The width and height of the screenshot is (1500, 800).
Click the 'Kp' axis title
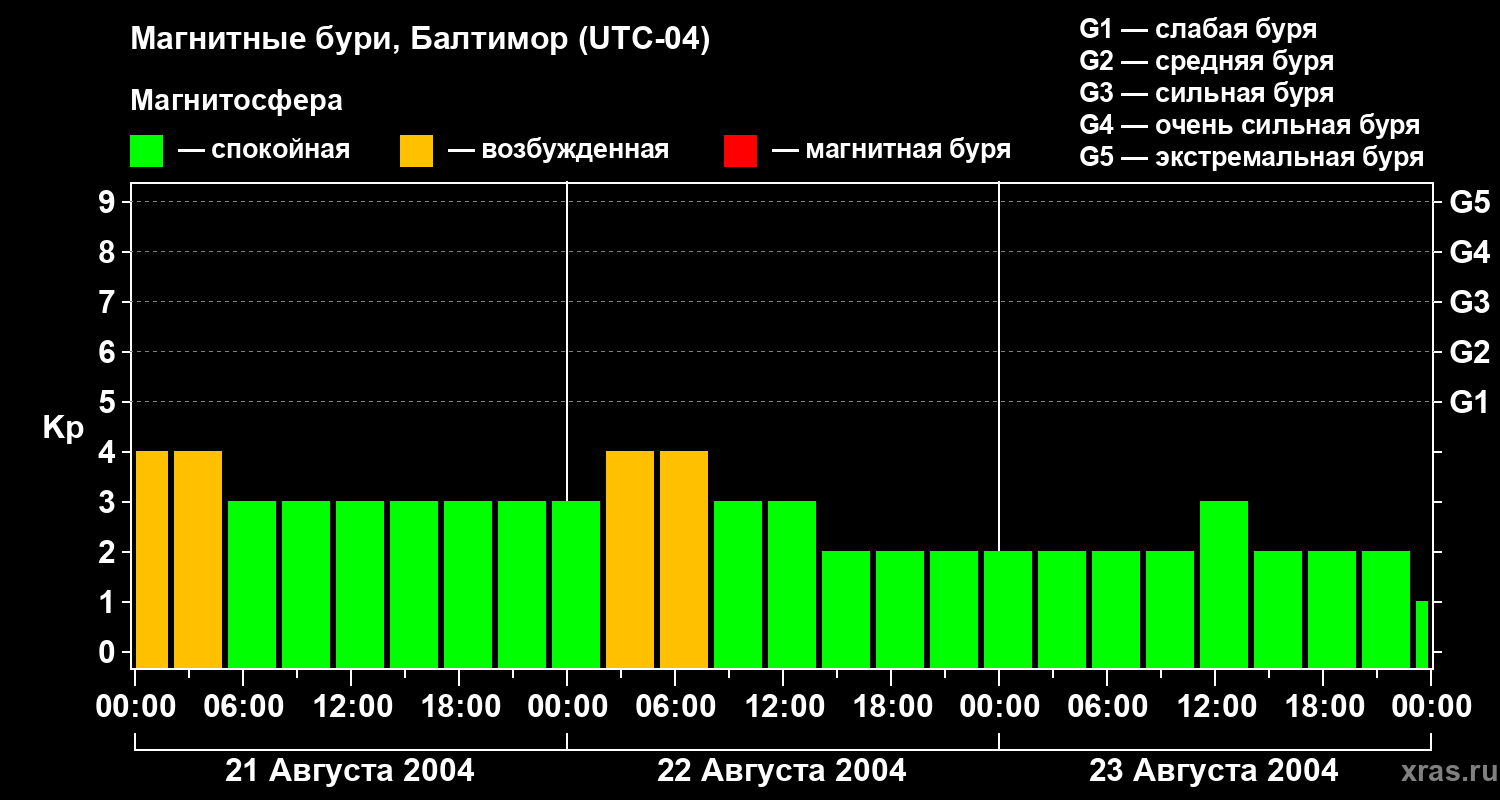63,428
